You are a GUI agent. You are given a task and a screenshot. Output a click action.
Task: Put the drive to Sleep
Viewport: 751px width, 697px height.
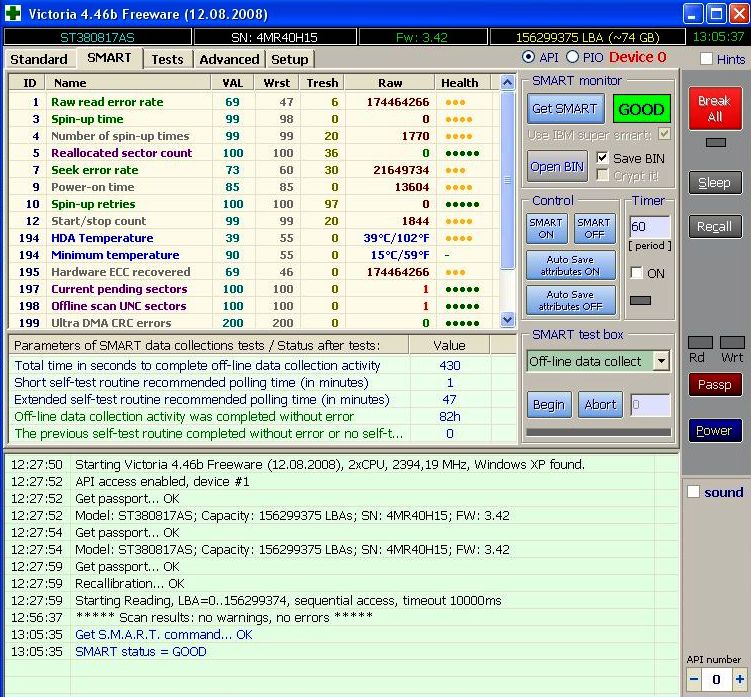click(715, 183)
